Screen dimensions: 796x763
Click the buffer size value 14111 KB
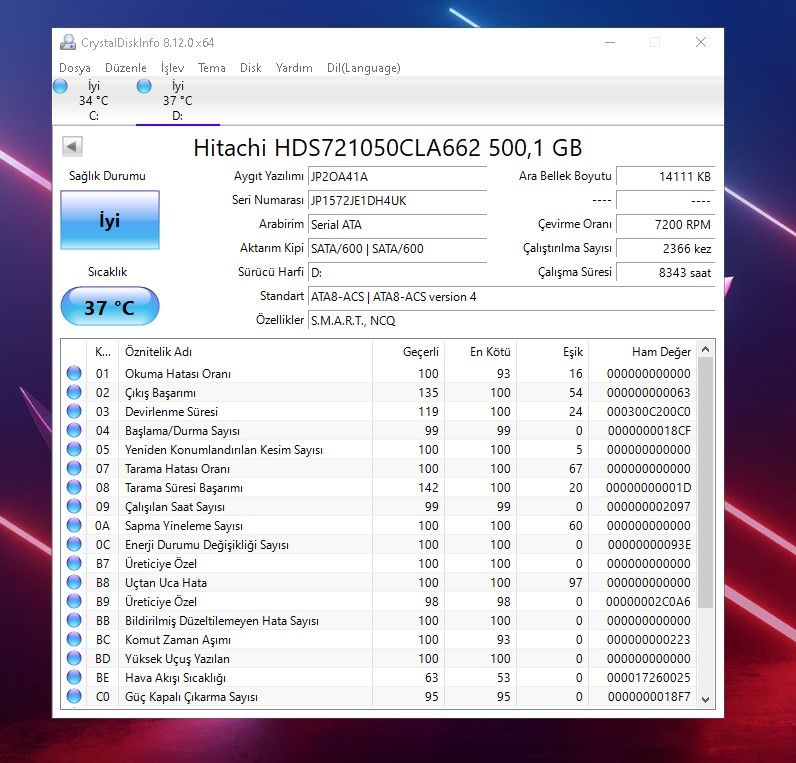pos(666,177)
